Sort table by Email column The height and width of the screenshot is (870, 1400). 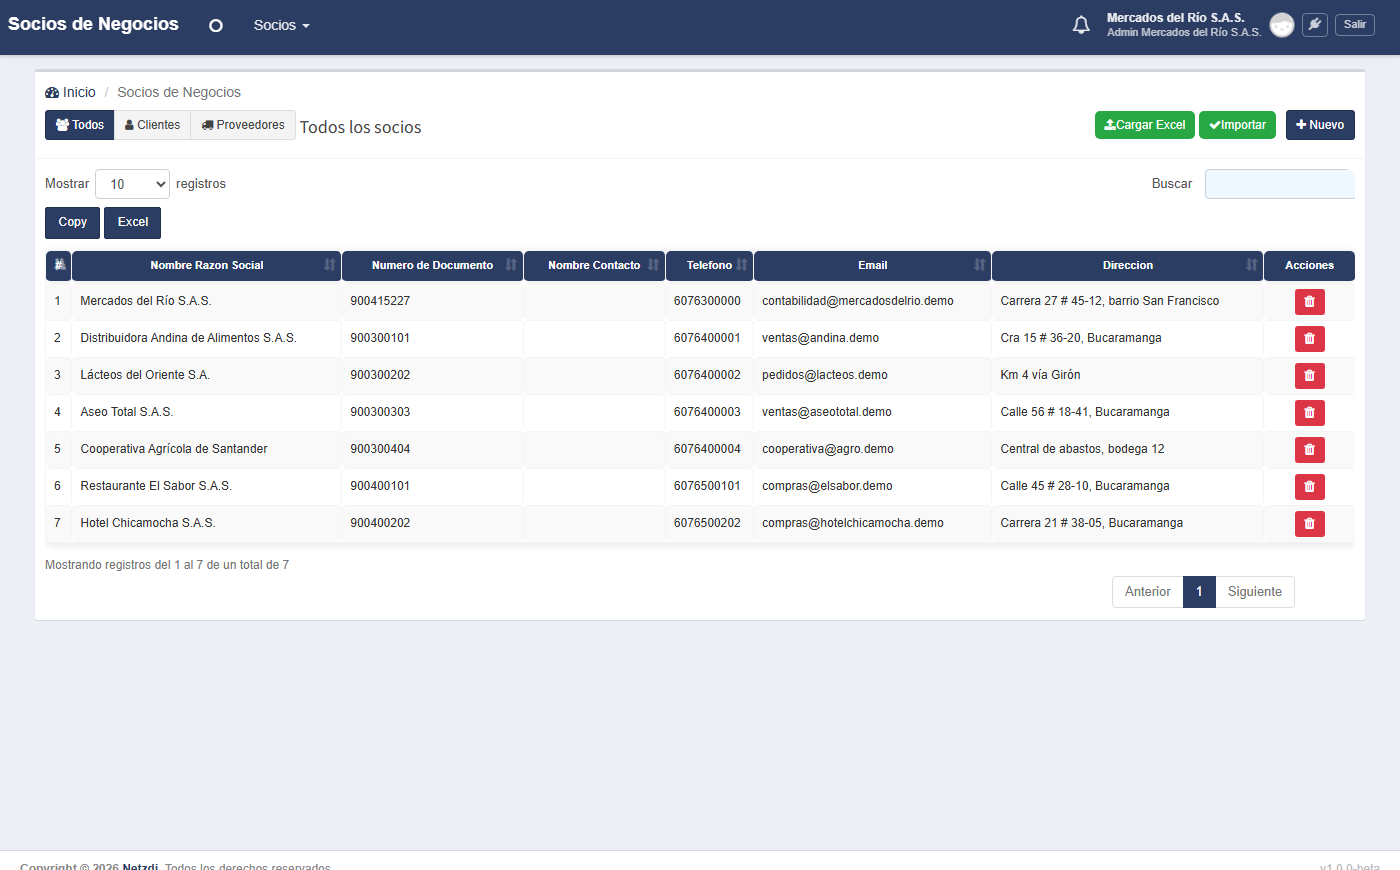tap(872, 266)
